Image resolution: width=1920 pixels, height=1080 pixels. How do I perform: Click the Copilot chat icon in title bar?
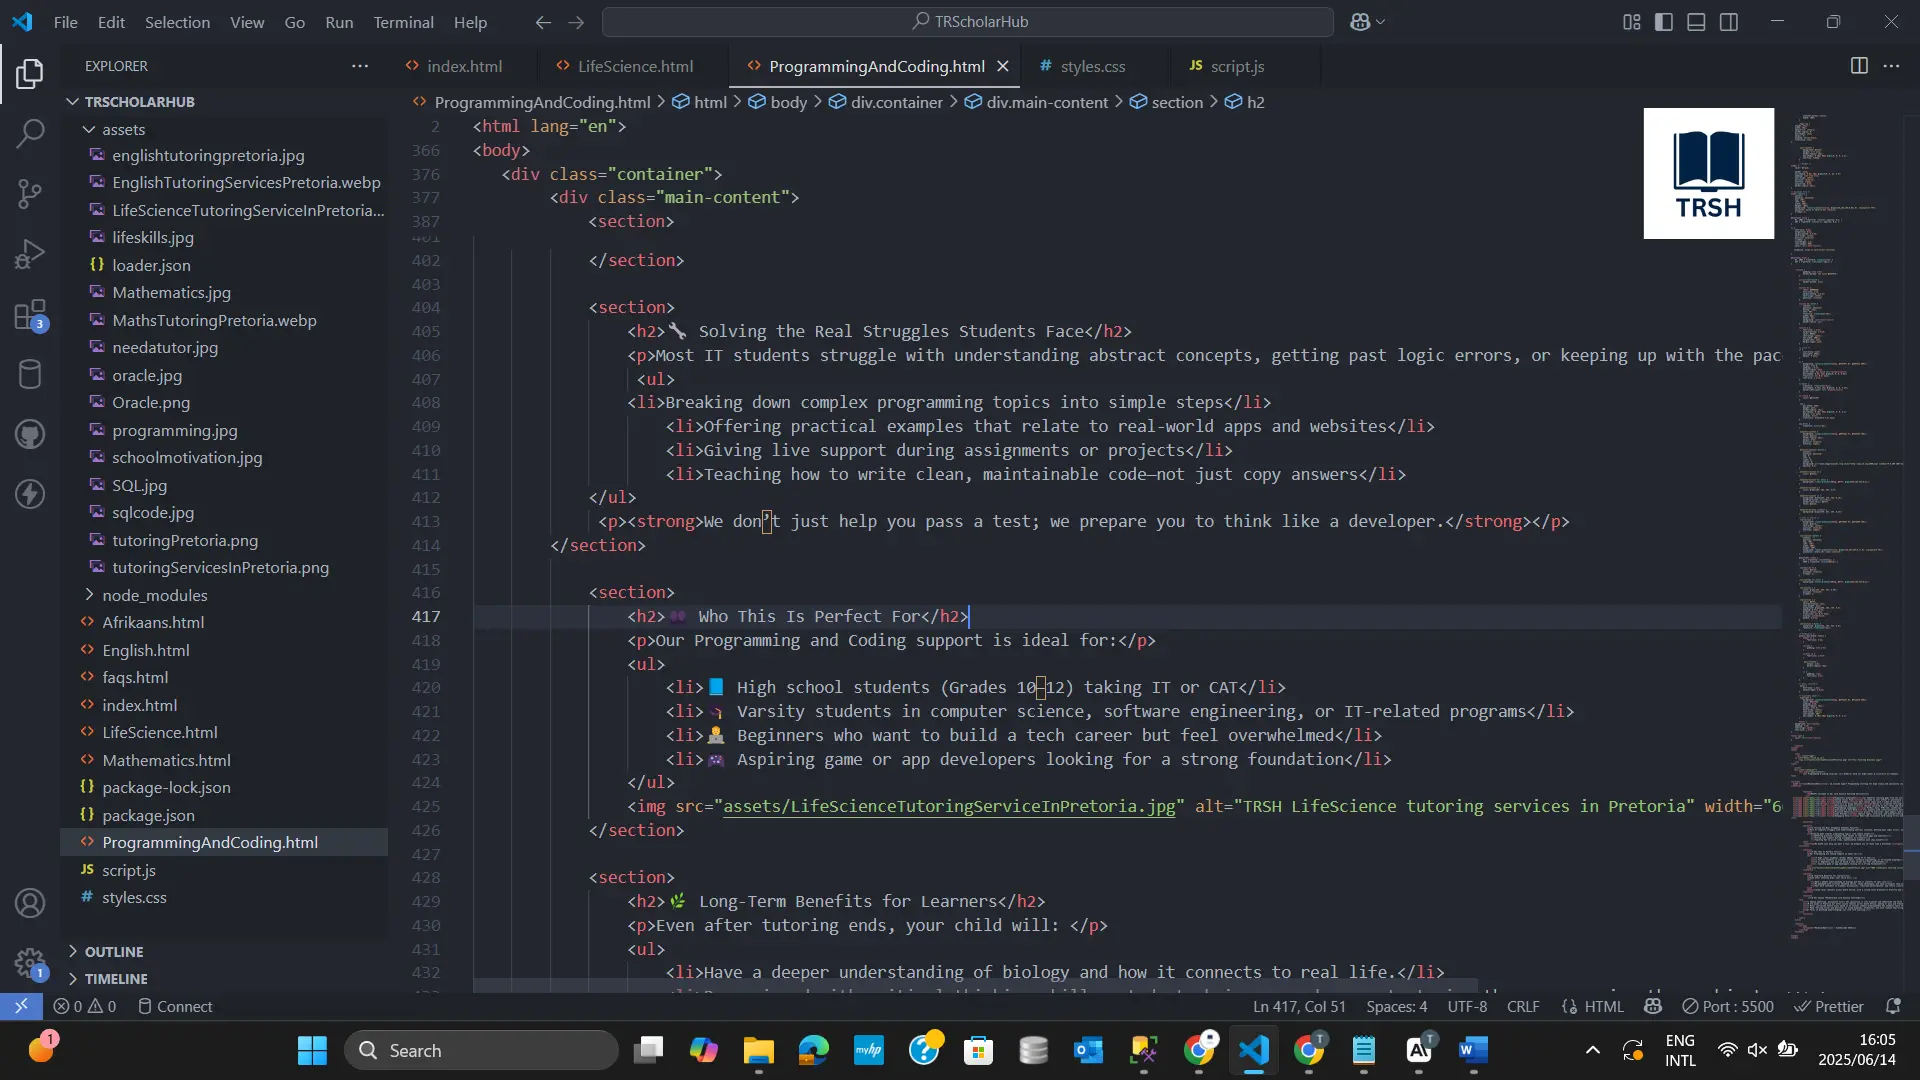click(1360, 21)
